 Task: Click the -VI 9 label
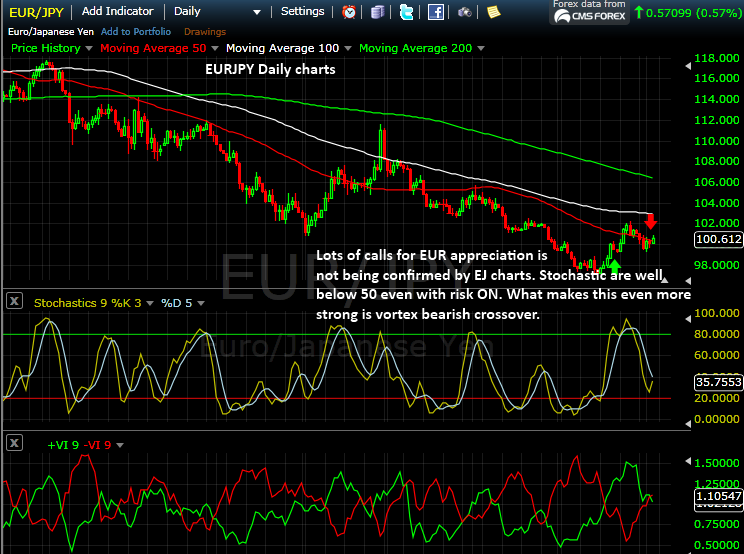tap(97, 445)
